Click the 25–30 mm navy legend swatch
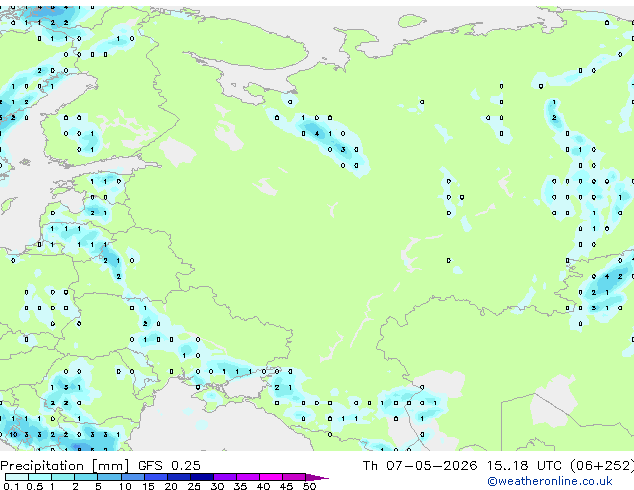634x490 pixels. (202, 477)
